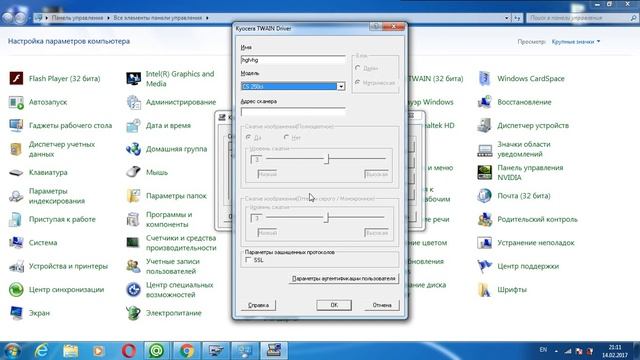The width and height of the screenshot is (640, 360).
Task: Launch Google Chrome from taskbar
Action: tap(187, 351)
